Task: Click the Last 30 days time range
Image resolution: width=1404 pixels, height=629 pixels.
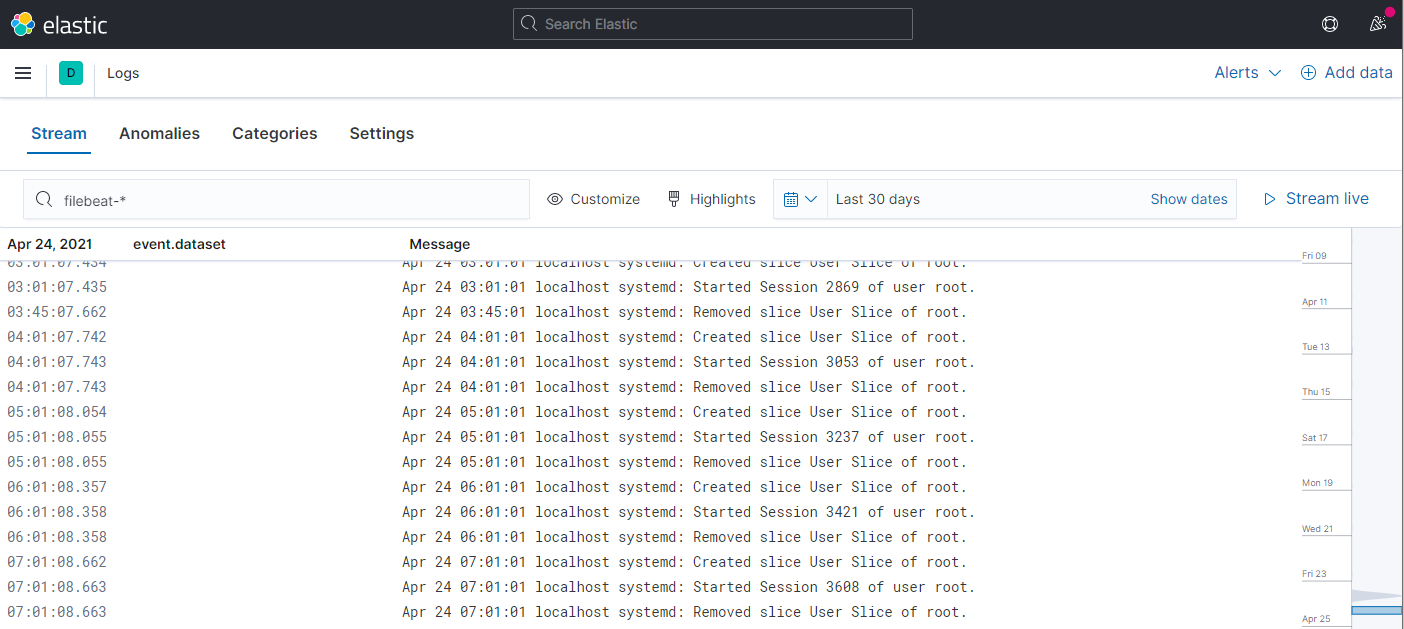Action: (878, 199)
